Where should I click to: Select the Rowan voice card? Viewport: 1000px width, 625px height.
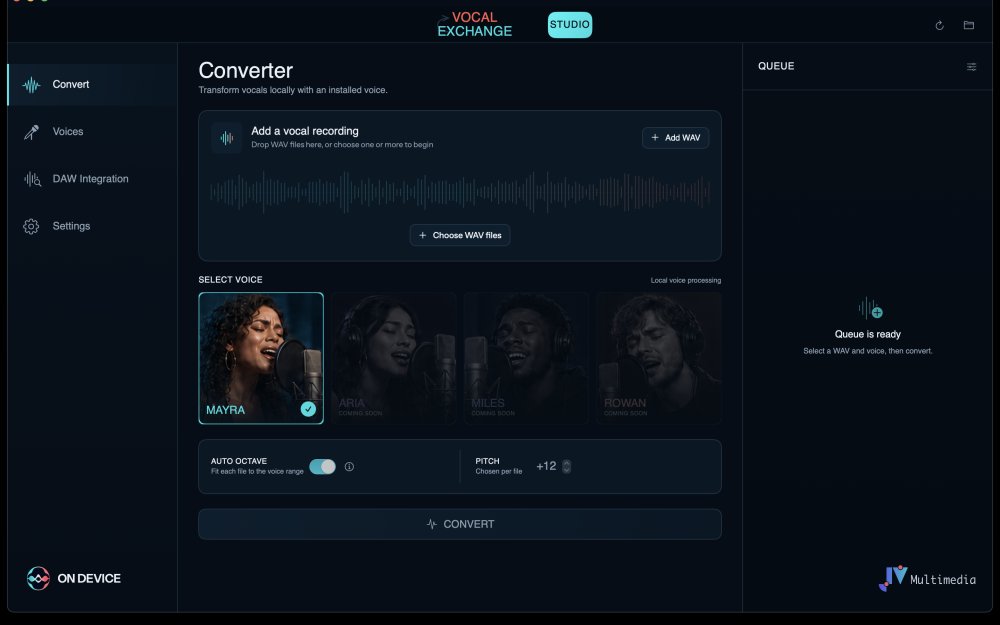659,358
